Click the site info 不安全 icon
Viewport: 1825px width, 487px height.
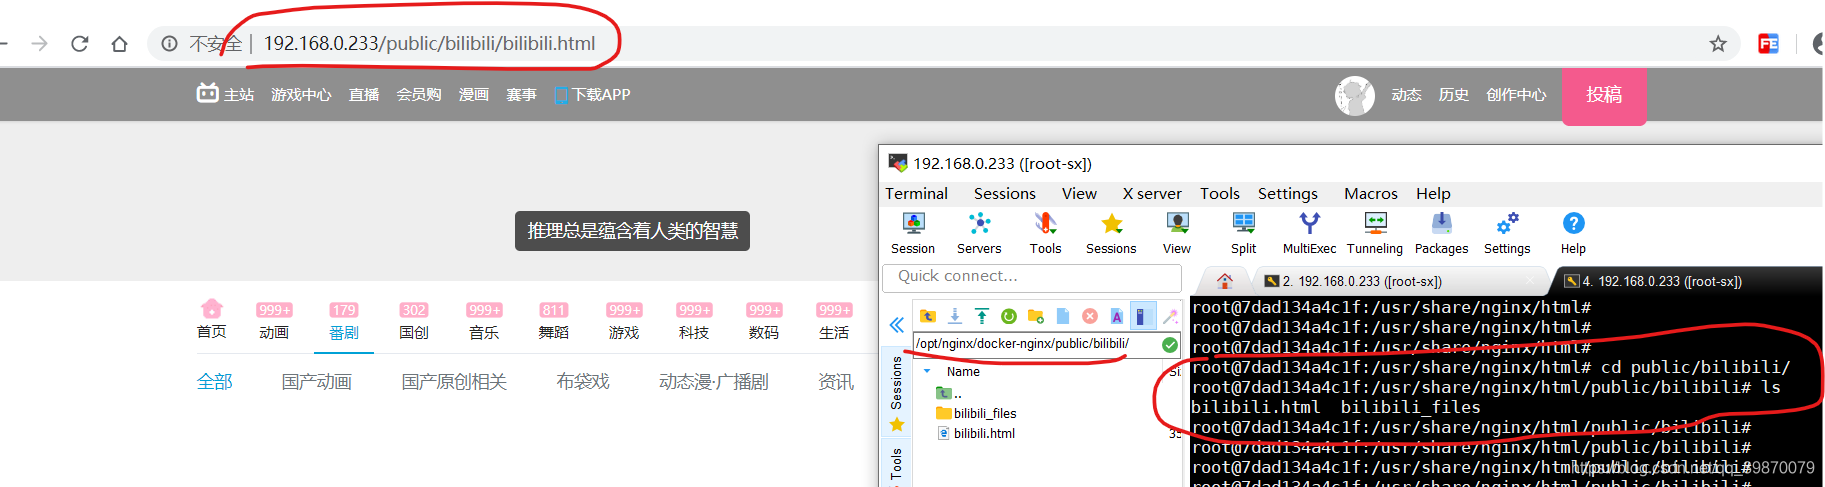170,43
